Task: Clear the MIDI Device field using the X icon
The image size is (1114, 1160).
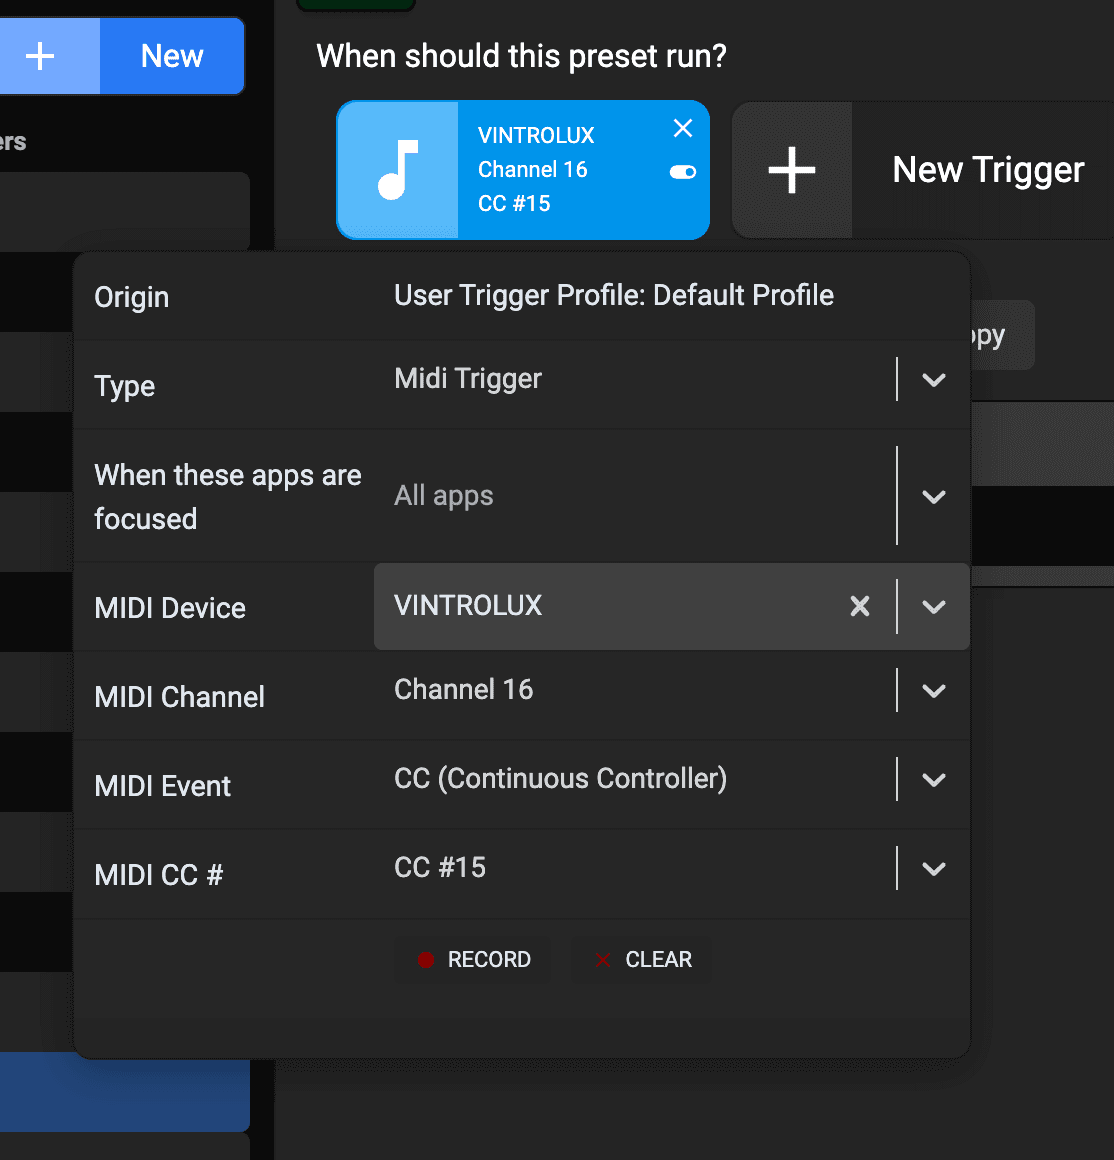Action: pyautogui.click(x=859, y=606)
